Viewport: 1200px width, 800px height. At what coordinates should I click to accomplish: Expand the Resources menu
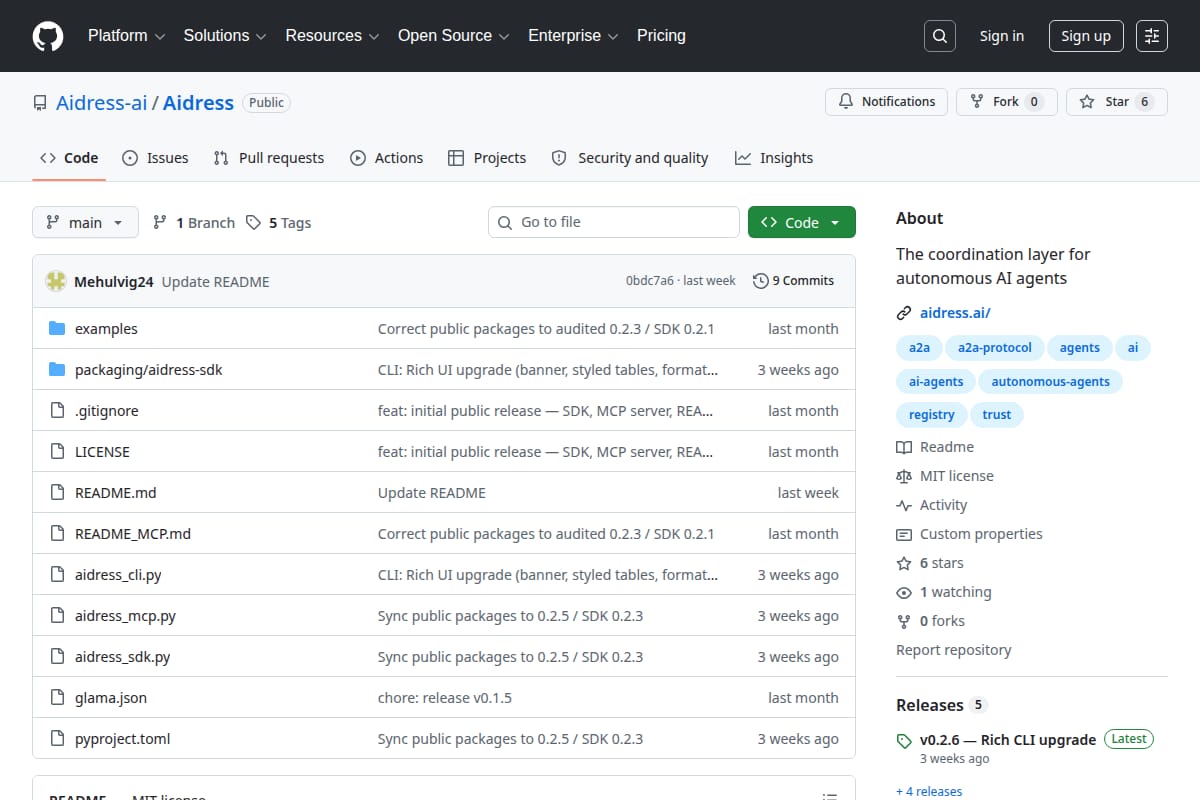point(332,36)
